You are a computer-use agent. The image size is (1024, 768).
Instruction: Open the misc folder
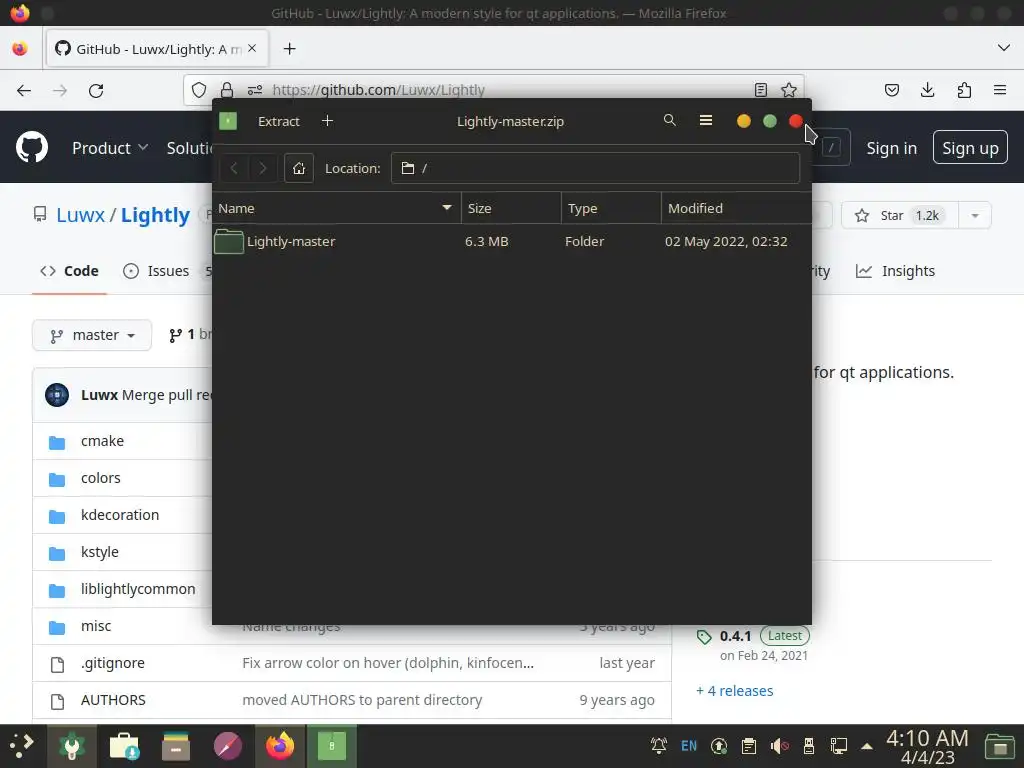click(96, 626)
